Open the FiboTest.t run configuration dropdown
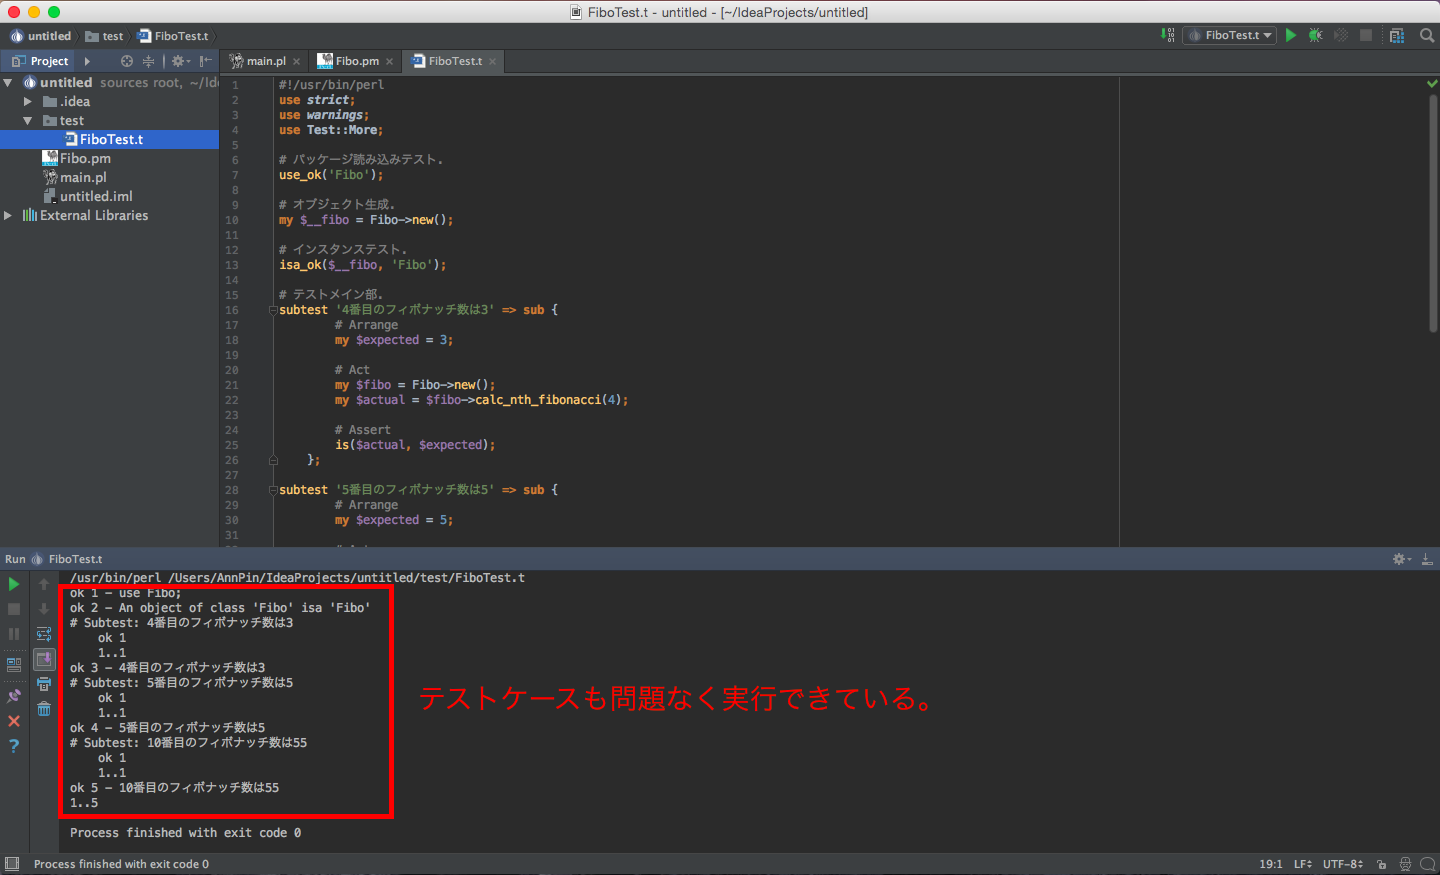This screenshot has width=1440, height=875. coord(1230,35)
